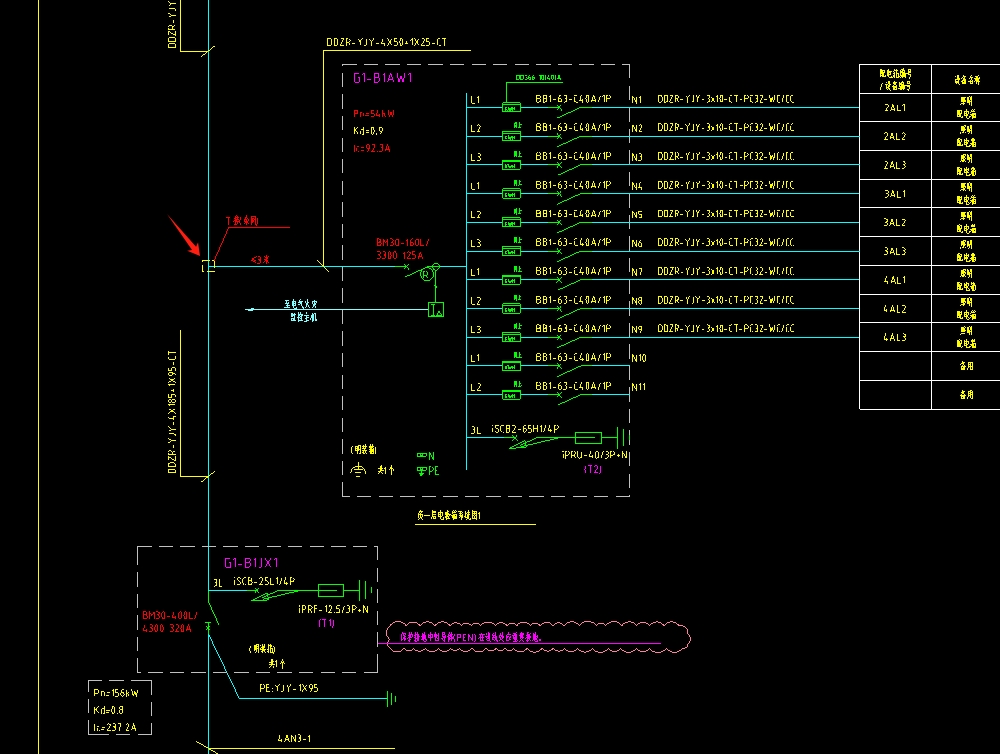
Task: Select the kWh meter symbol on the N11 row
Action: click(x=511, y=395)
